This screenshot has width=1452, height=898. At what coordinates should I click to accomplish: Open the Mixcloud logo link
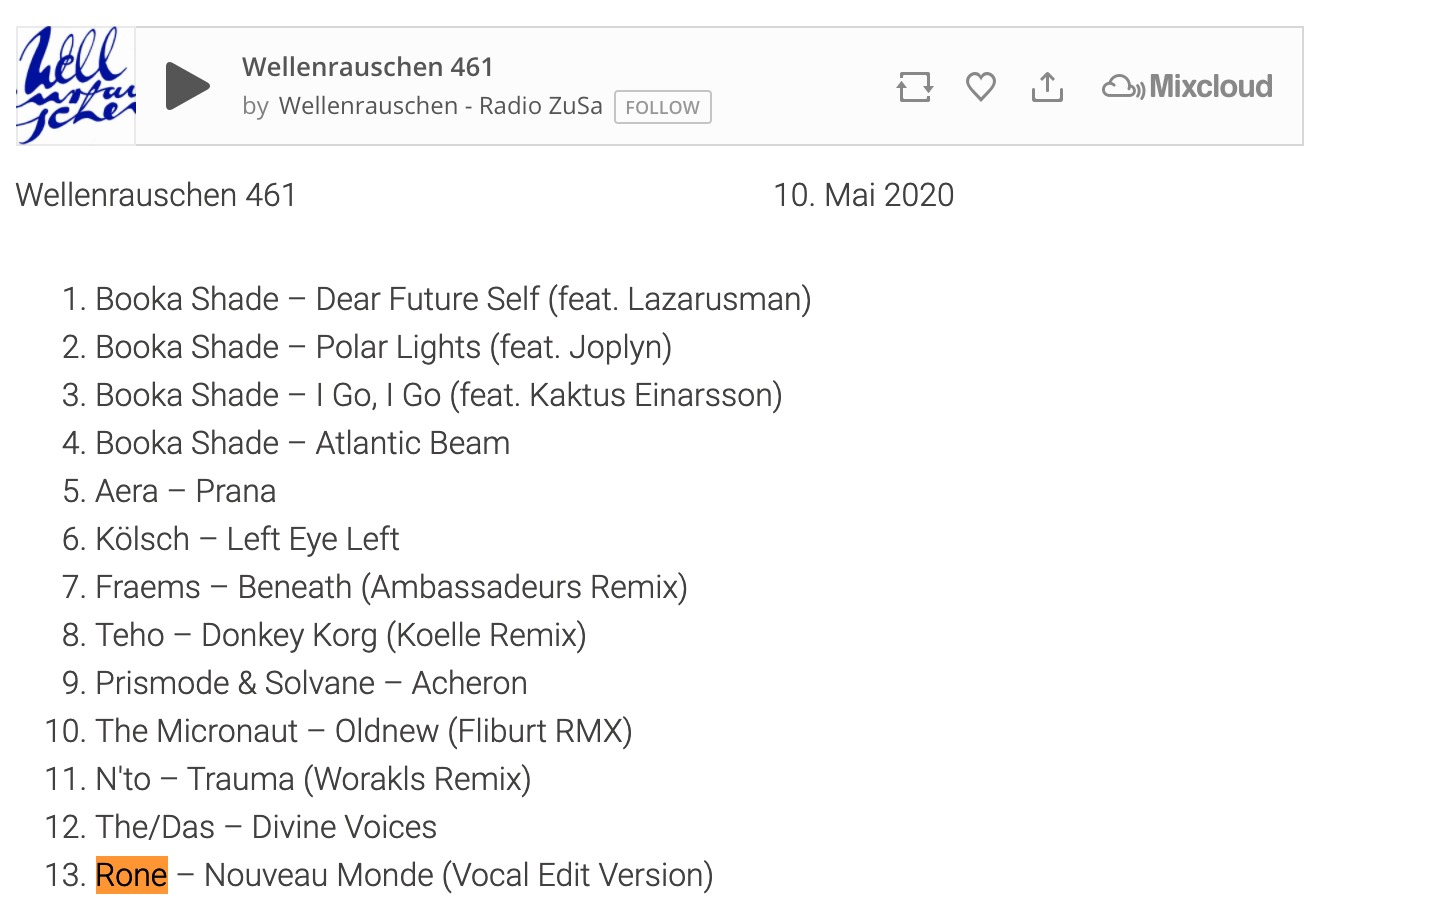[x=1187, y=87]
